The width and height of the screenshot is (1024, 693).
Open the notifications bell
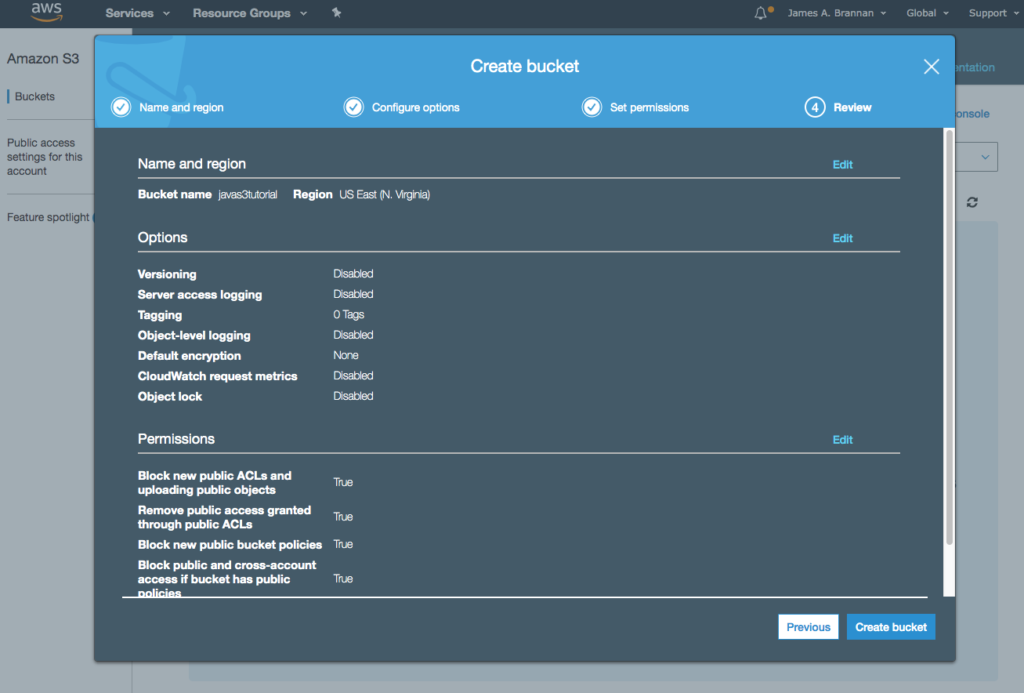tap(761, 13)
